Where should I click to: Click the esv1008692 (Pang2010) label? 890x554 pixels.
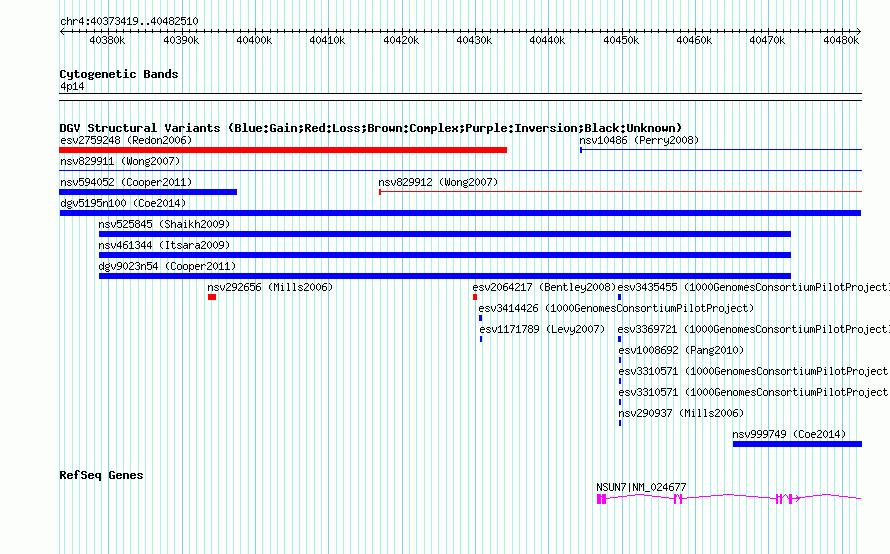pyautogui.click(x=681, y=350)
